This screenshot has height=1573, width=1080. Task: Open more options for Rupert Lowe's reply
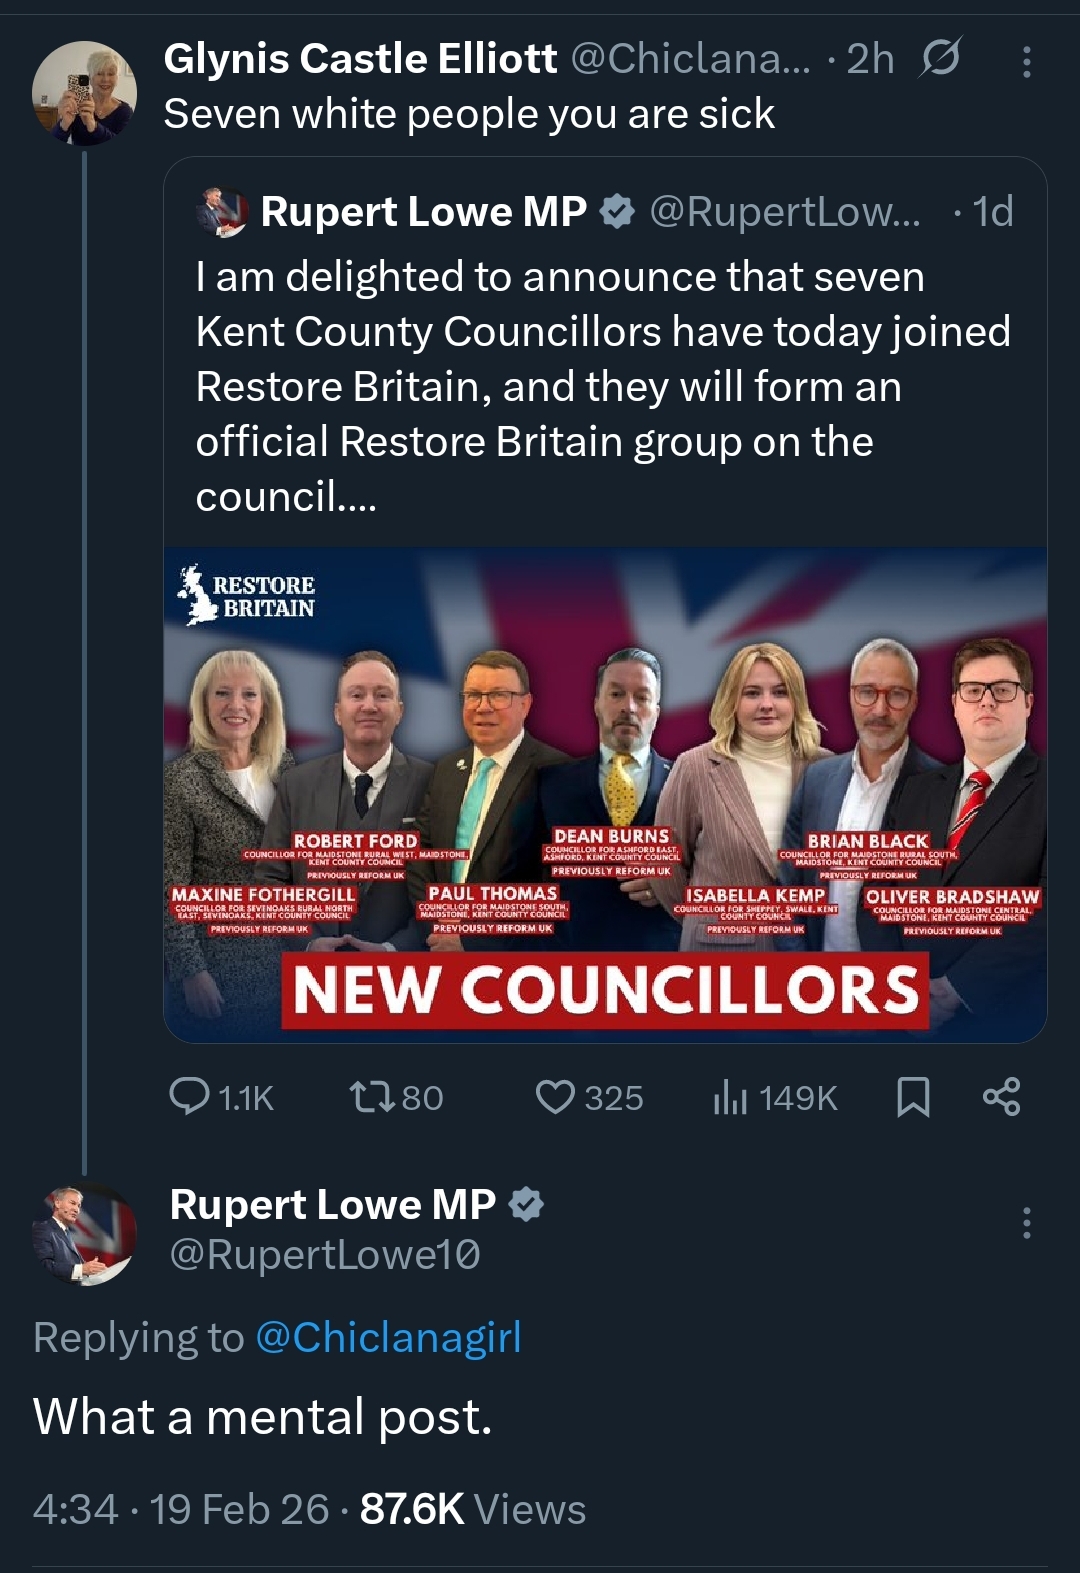click(x=1026, y=1222)
